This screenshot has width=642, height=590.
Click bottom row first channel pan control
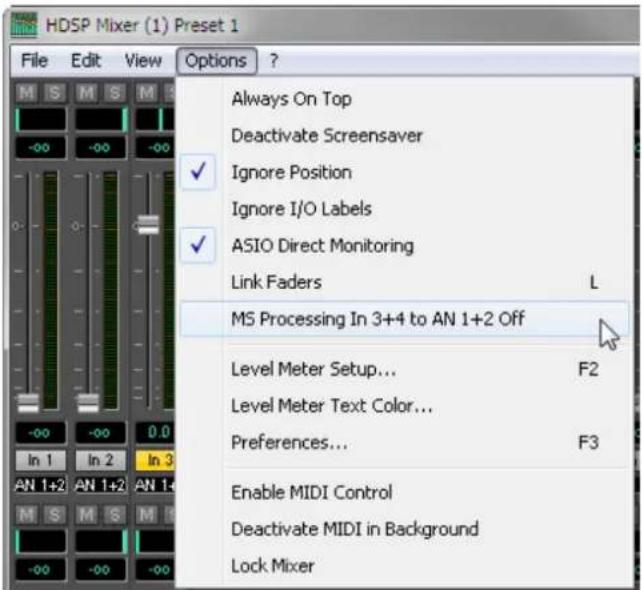click(x=41, y=542)
